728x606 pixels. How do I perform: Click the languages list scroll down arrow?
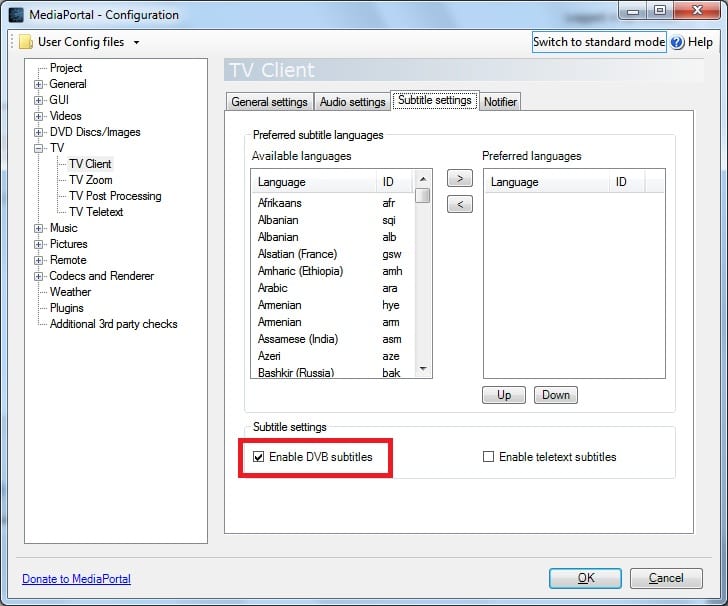coord(424,369)
